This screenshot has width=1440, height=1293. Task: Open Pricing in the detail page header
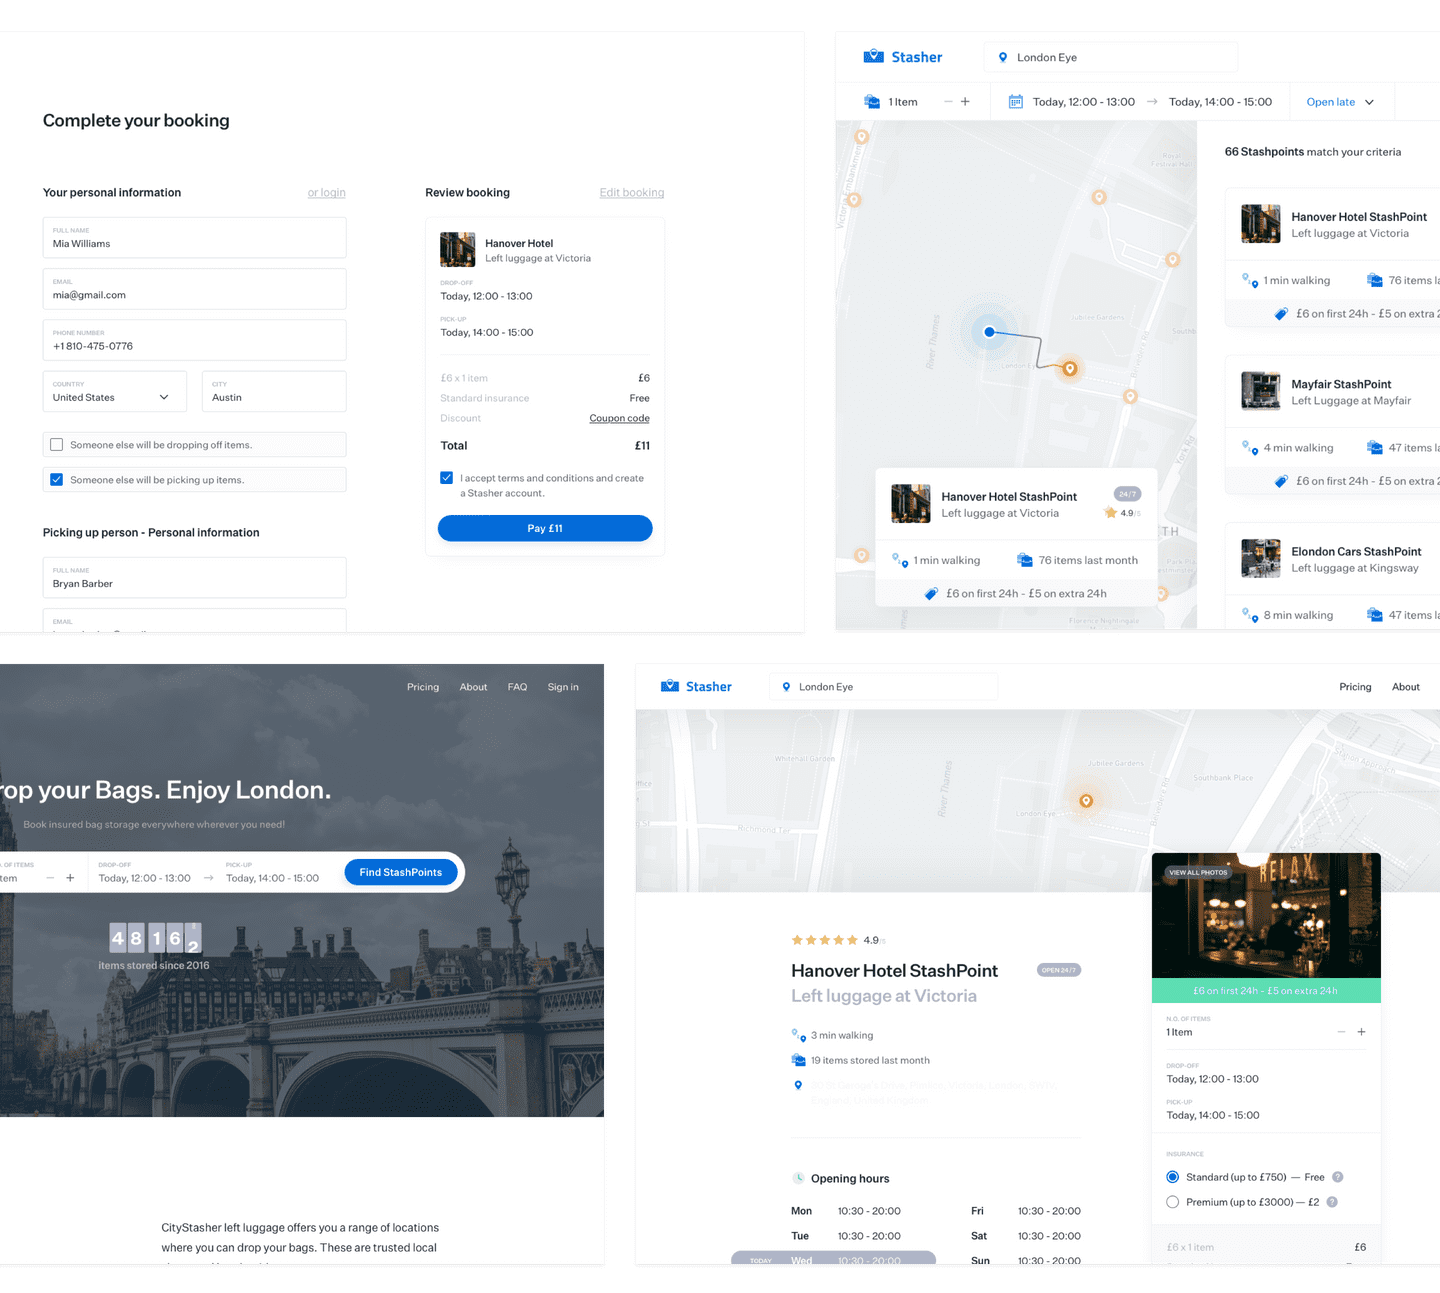1355,687
